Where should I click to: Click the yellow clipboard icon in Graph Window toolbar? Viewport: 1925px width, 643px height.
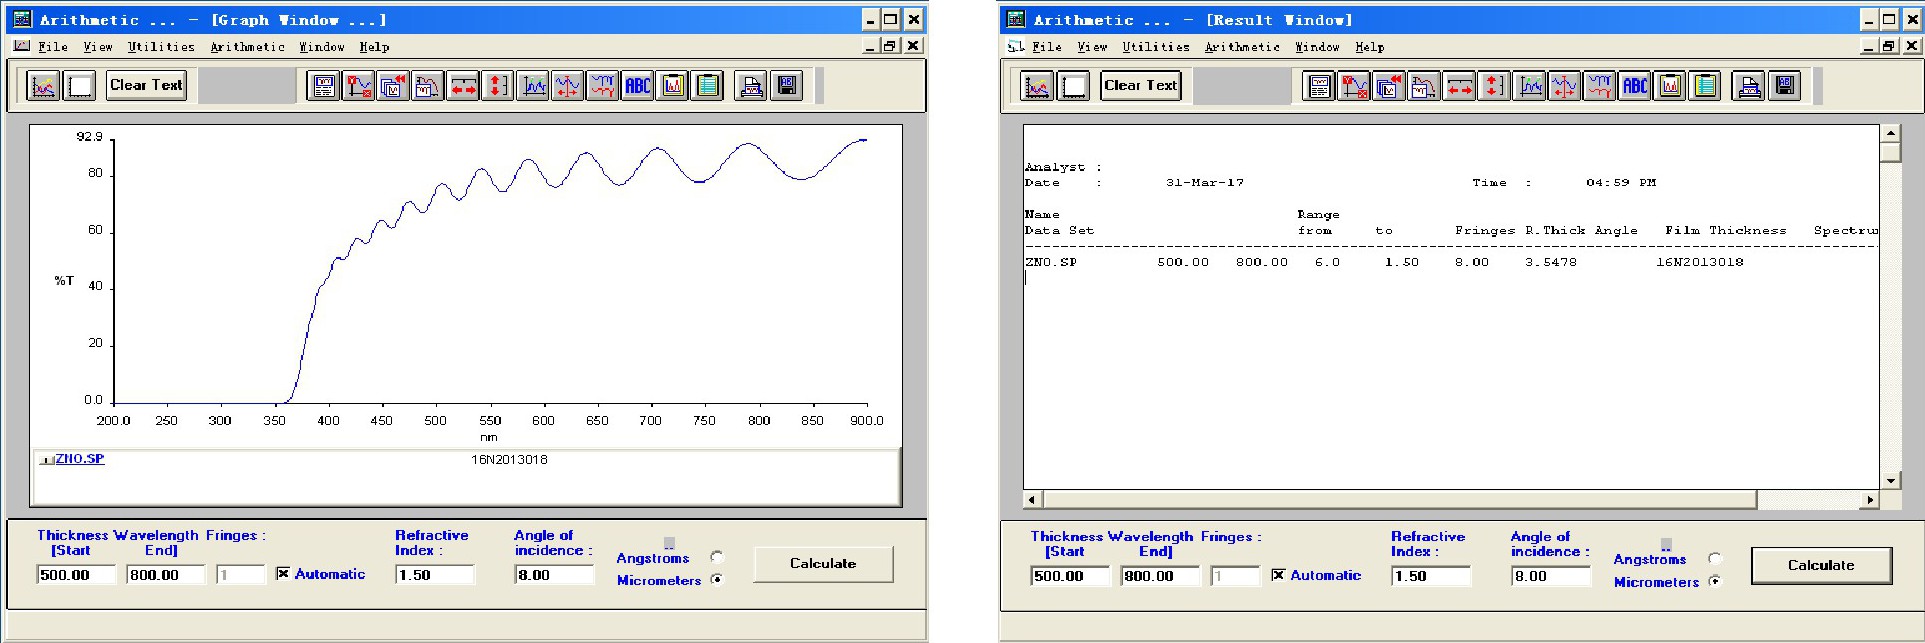pos(708,86)
